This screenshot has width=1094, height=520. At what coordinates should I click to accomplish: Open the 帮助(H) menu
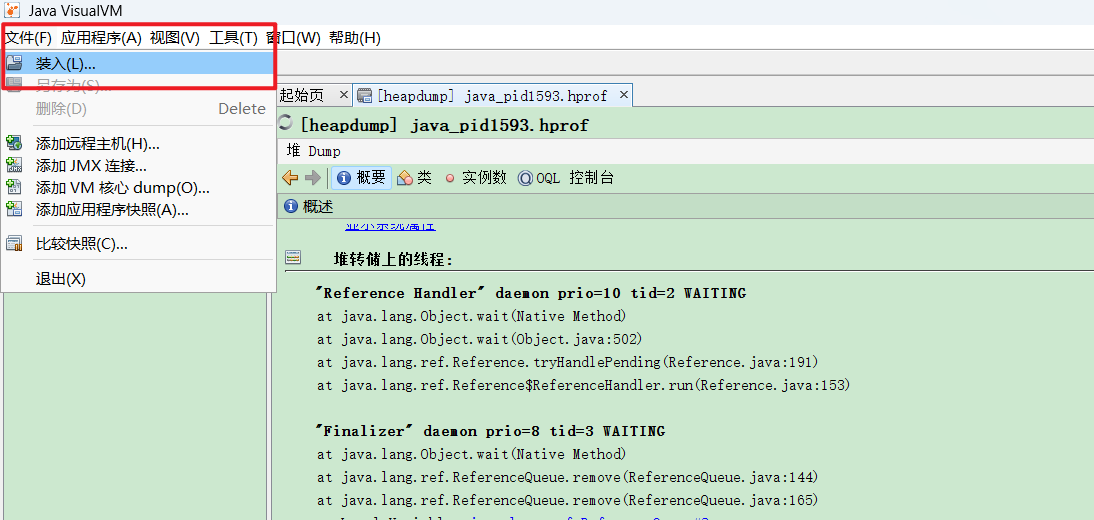click(354, 38)
